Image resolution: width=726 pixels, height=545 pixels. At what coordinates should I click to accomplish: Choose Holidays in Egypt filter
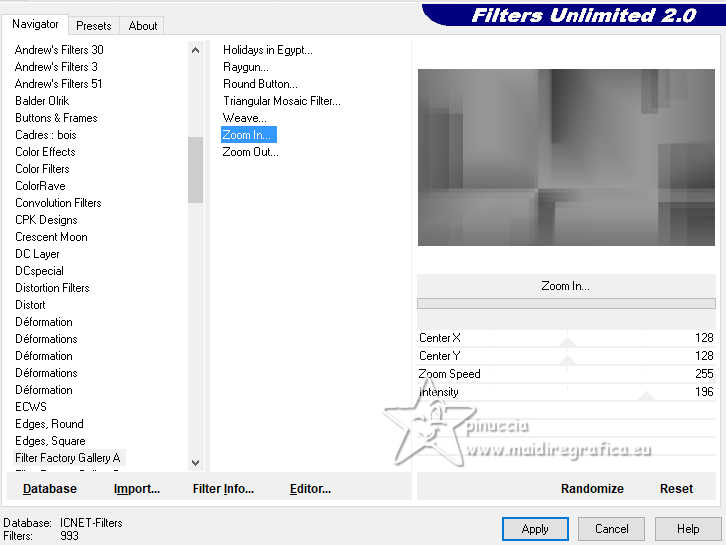[x=268, y=50]
